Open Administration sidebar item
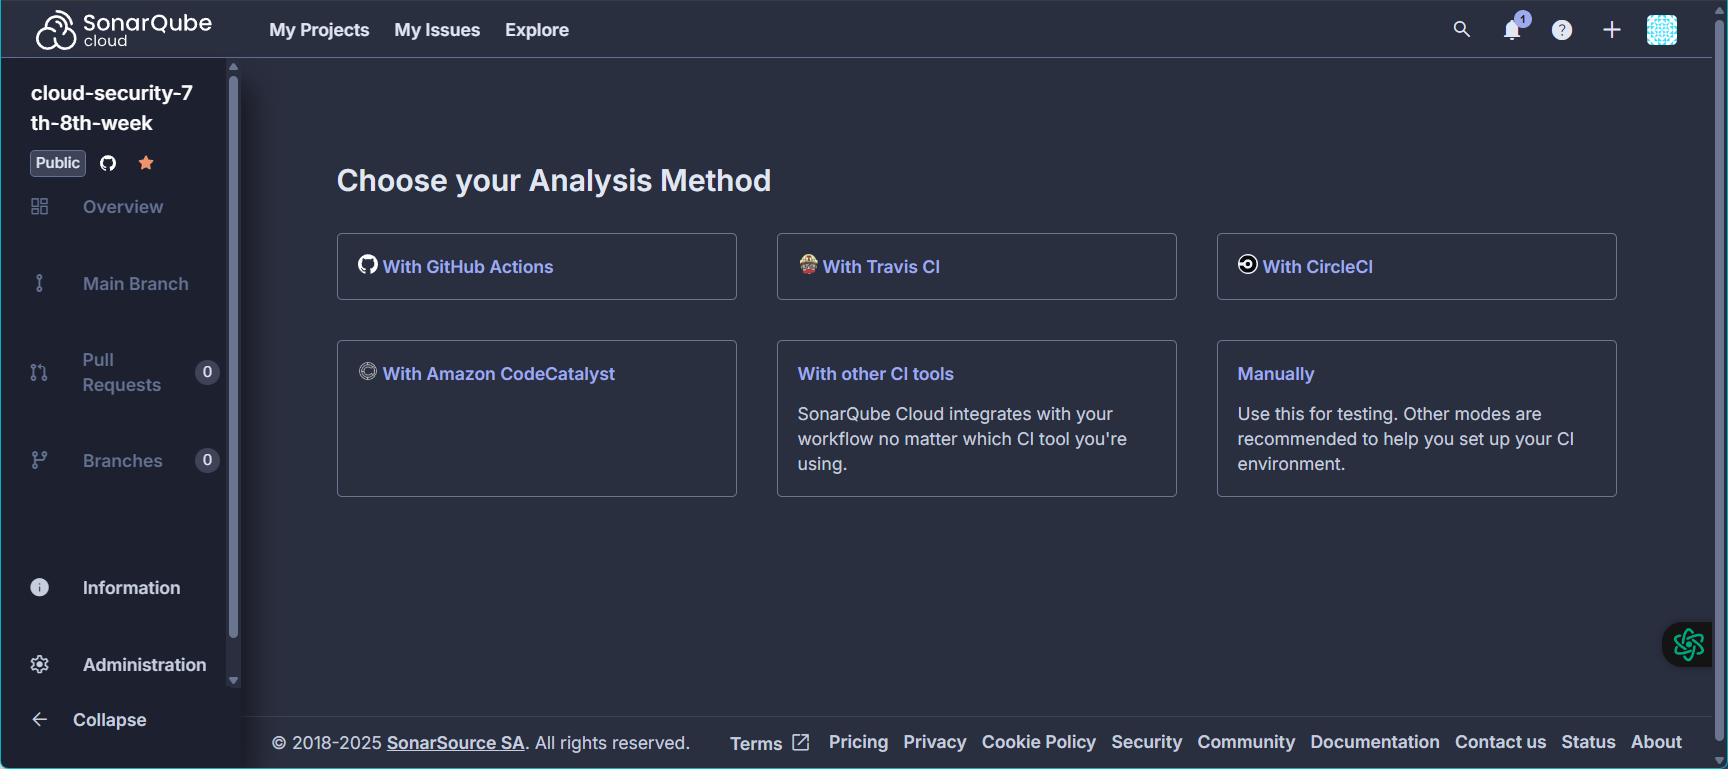Image resolution: width=1728 pixels, height=769 pixels. pos(145,665)
